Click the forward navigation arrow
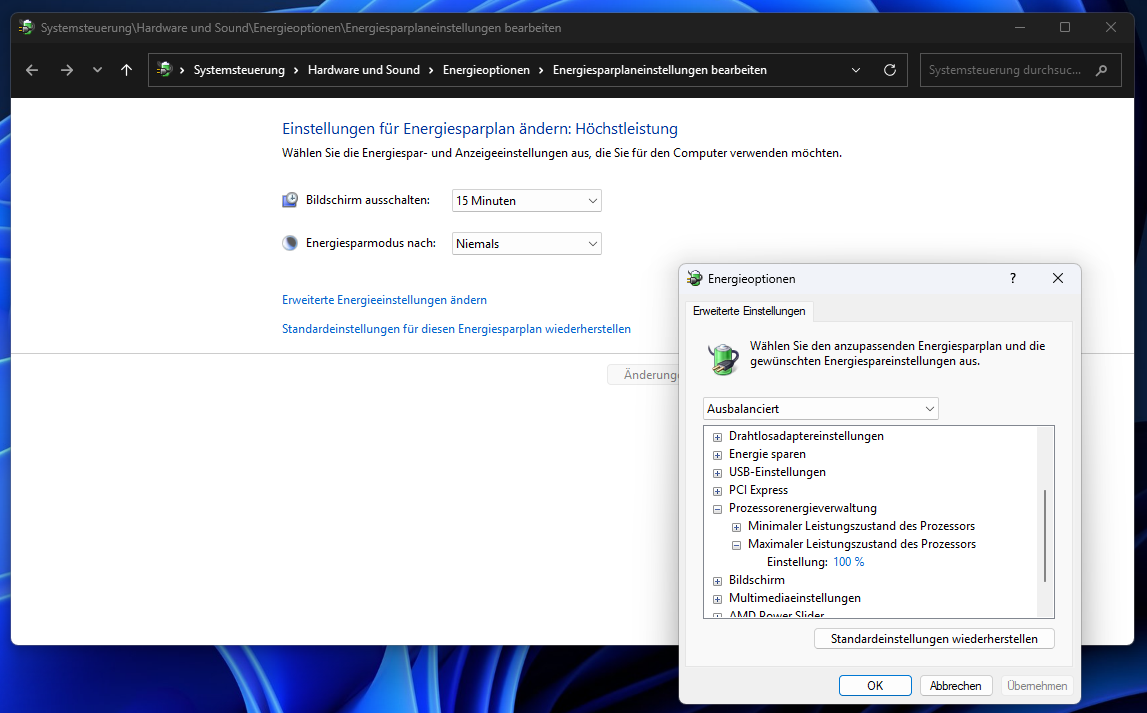1147x713 pixels. click(x=67, y=70)
